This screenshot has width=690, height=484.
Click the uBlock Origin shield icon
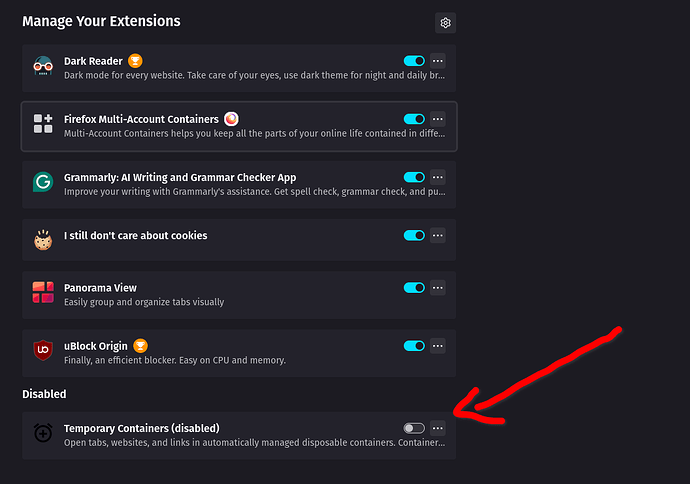tap(43, 350)
